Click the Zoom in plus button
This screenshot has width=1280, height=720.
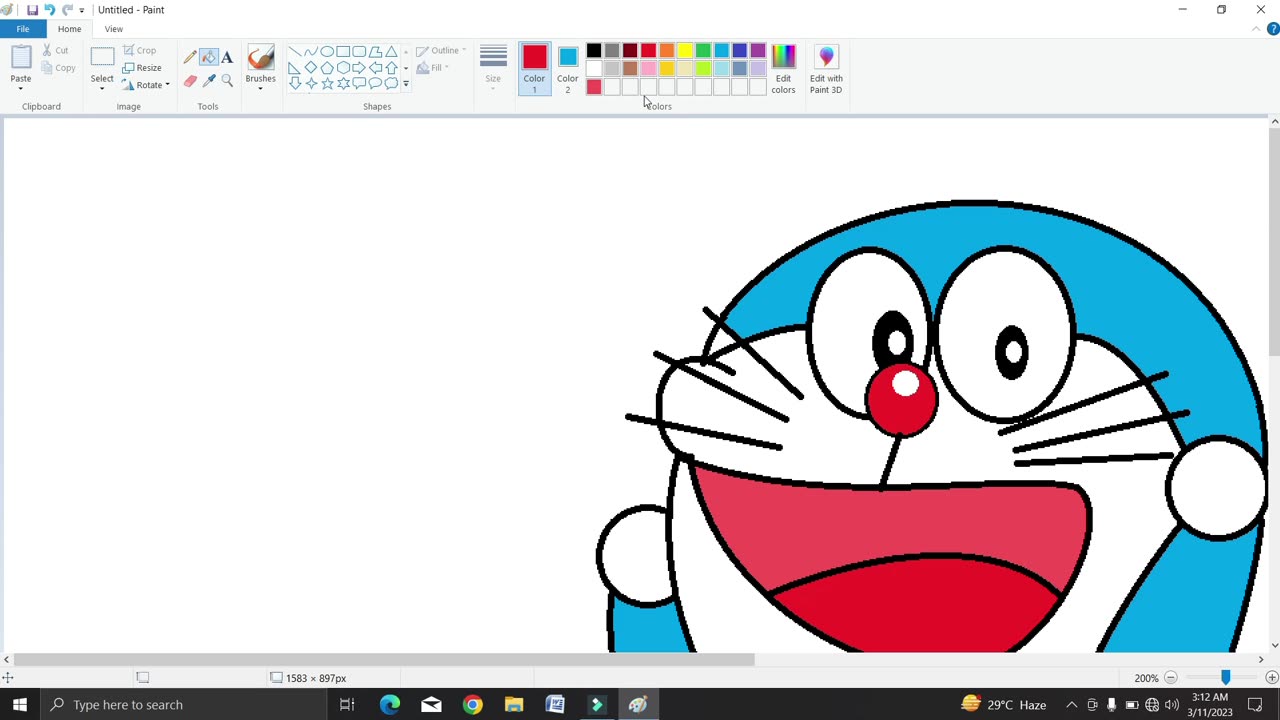click(1272, 678)
